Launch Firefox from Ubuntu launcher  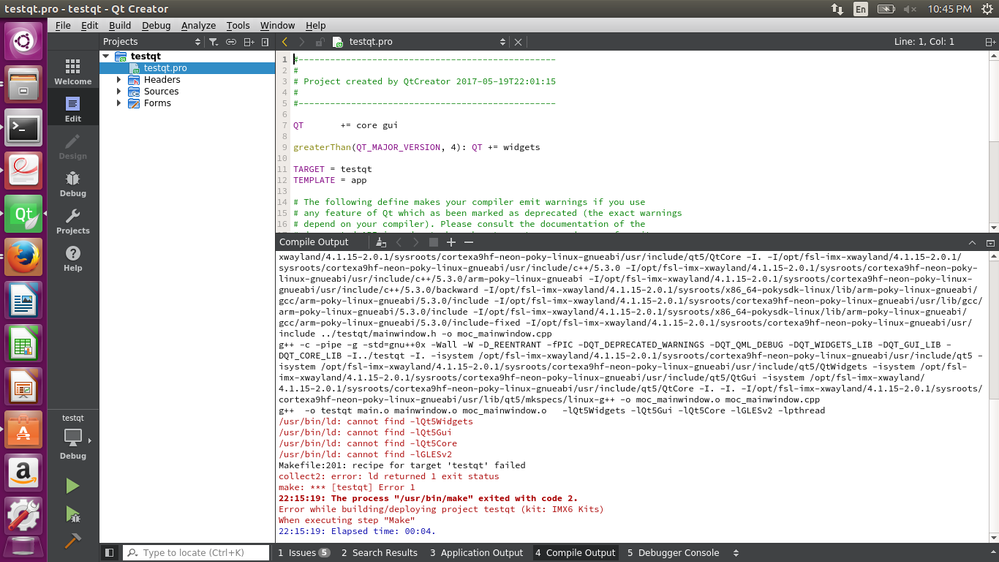pyautogui.click(x=24, y=257)
